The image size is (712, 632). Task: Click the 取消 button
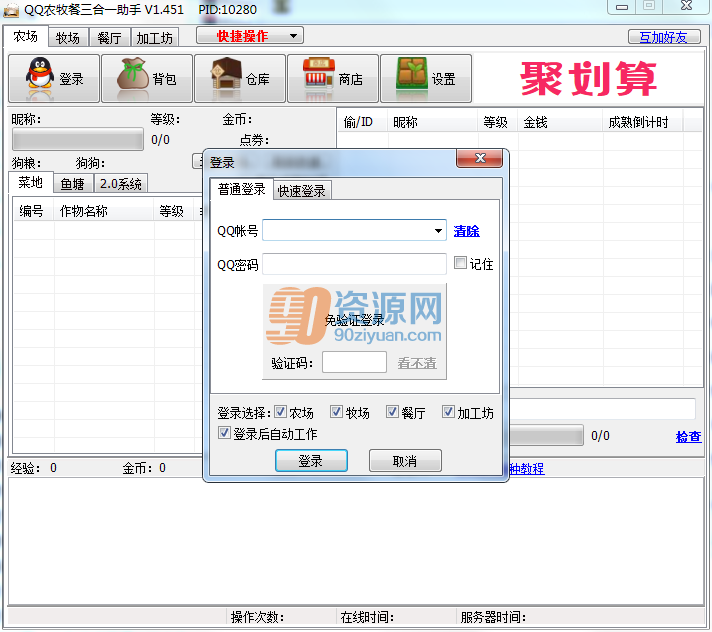[x=405, y=461]
